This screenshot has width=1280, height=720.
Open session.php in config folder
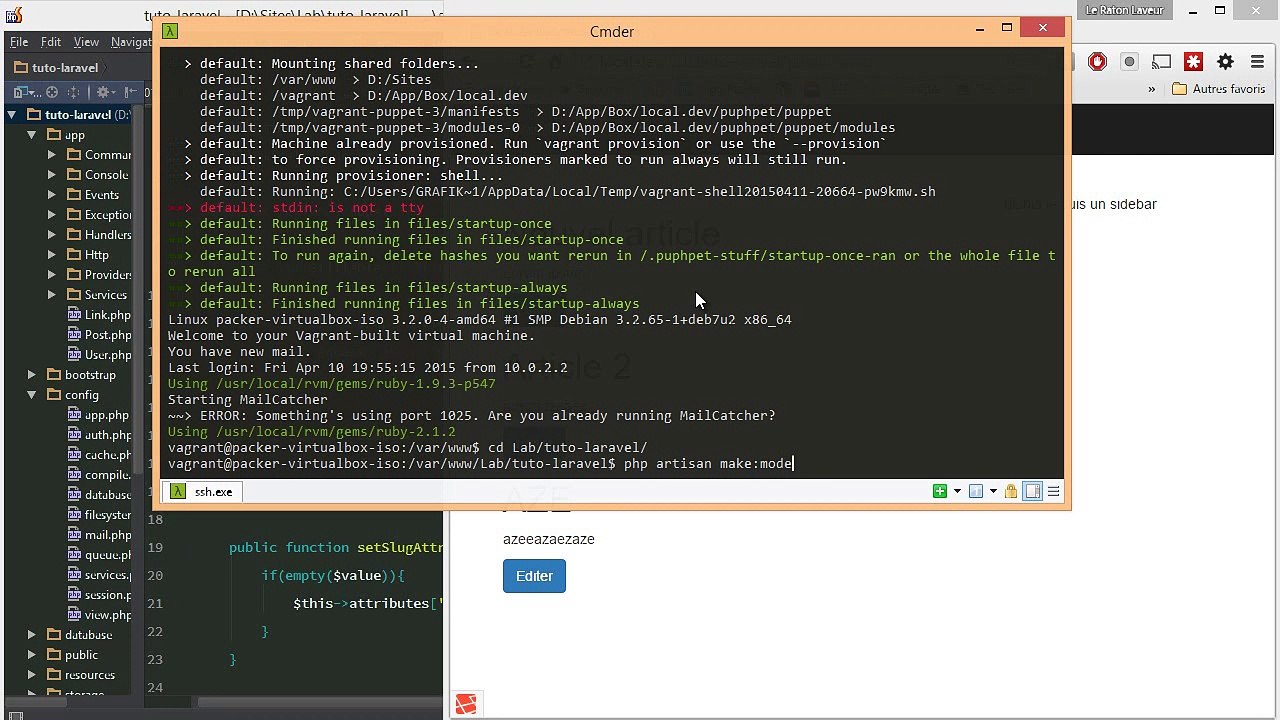[99, 595]
